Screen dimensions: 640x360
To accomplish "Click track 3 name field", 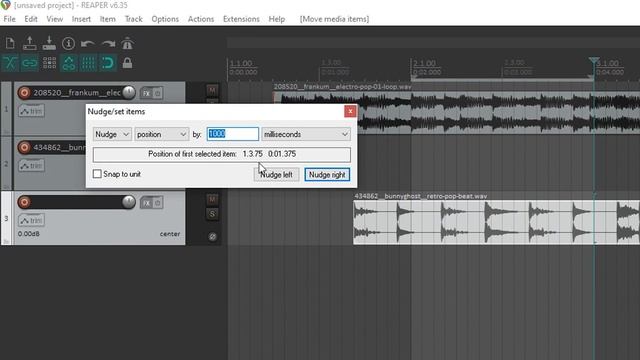I will [77, 202].
